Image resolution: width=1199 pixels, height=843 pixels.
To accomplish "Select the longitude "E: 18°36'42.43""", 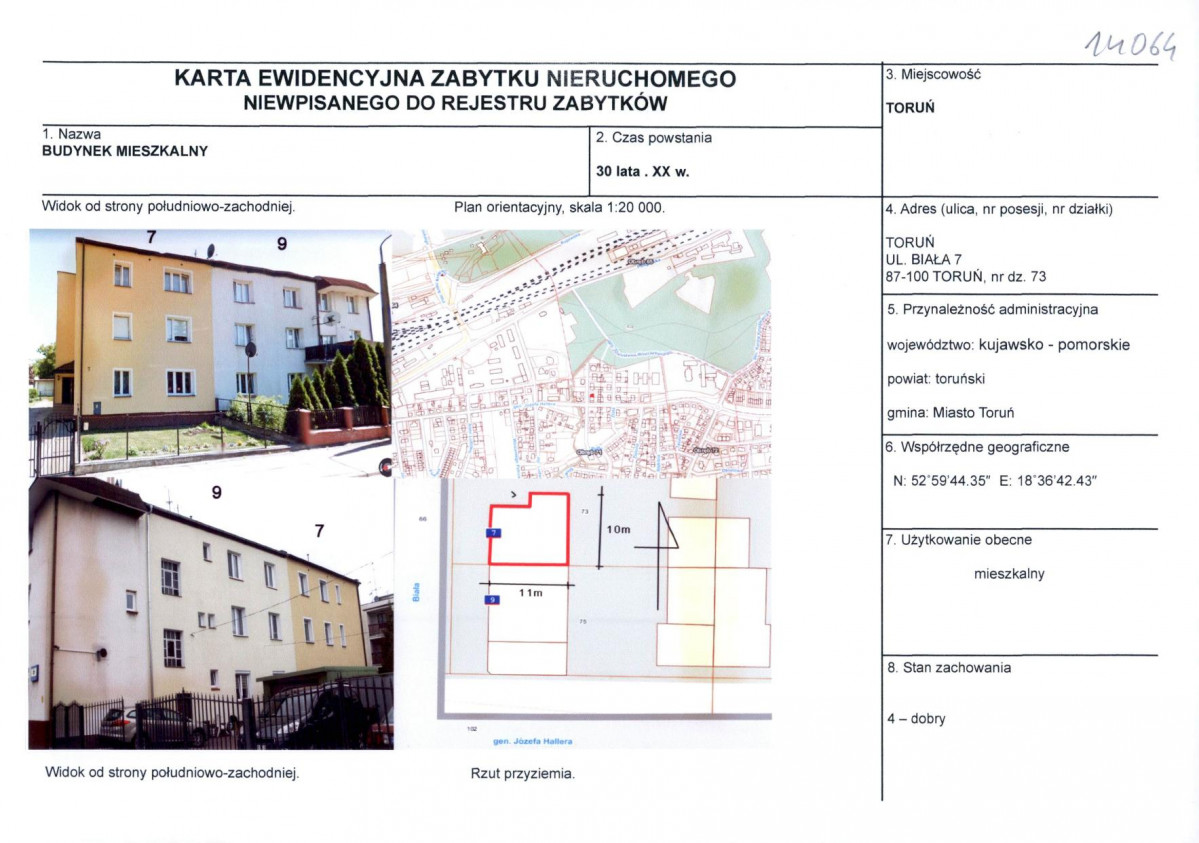I will coord(1048,480).
